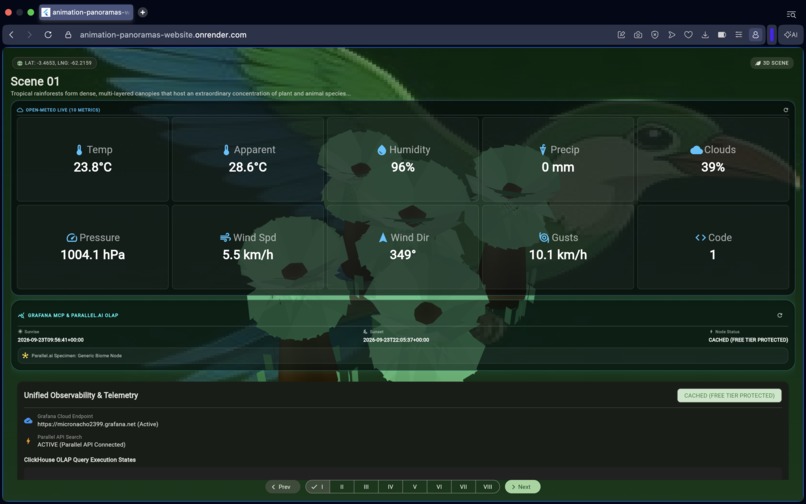Click the browser forward arrow

[x=29, y=35]
